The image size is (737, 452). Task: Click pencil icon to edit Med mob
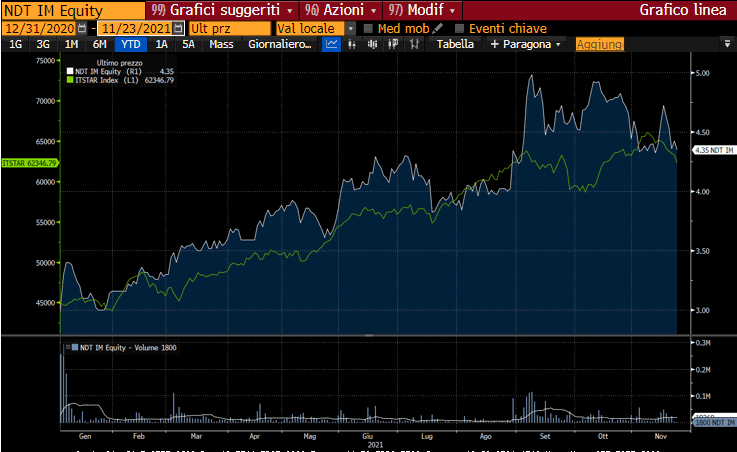(x=438, y=28)
